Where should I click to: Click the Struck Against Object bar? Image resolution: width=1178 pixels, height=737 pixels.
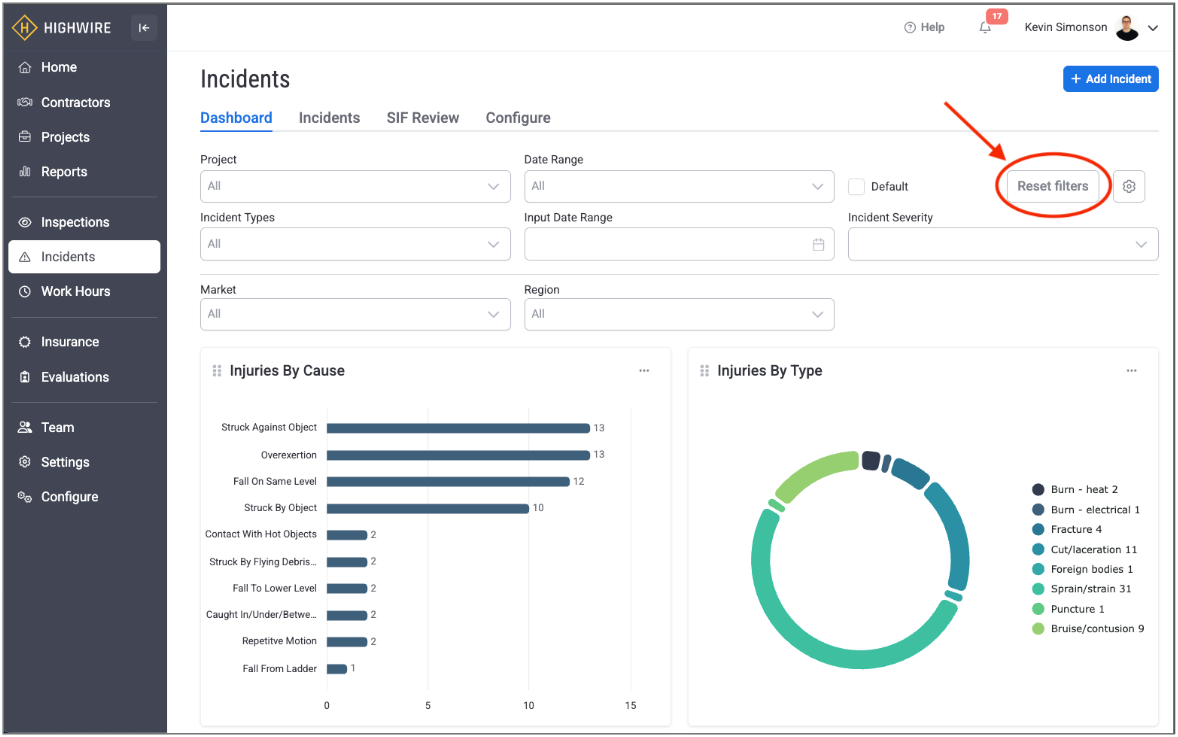(458, 428)
